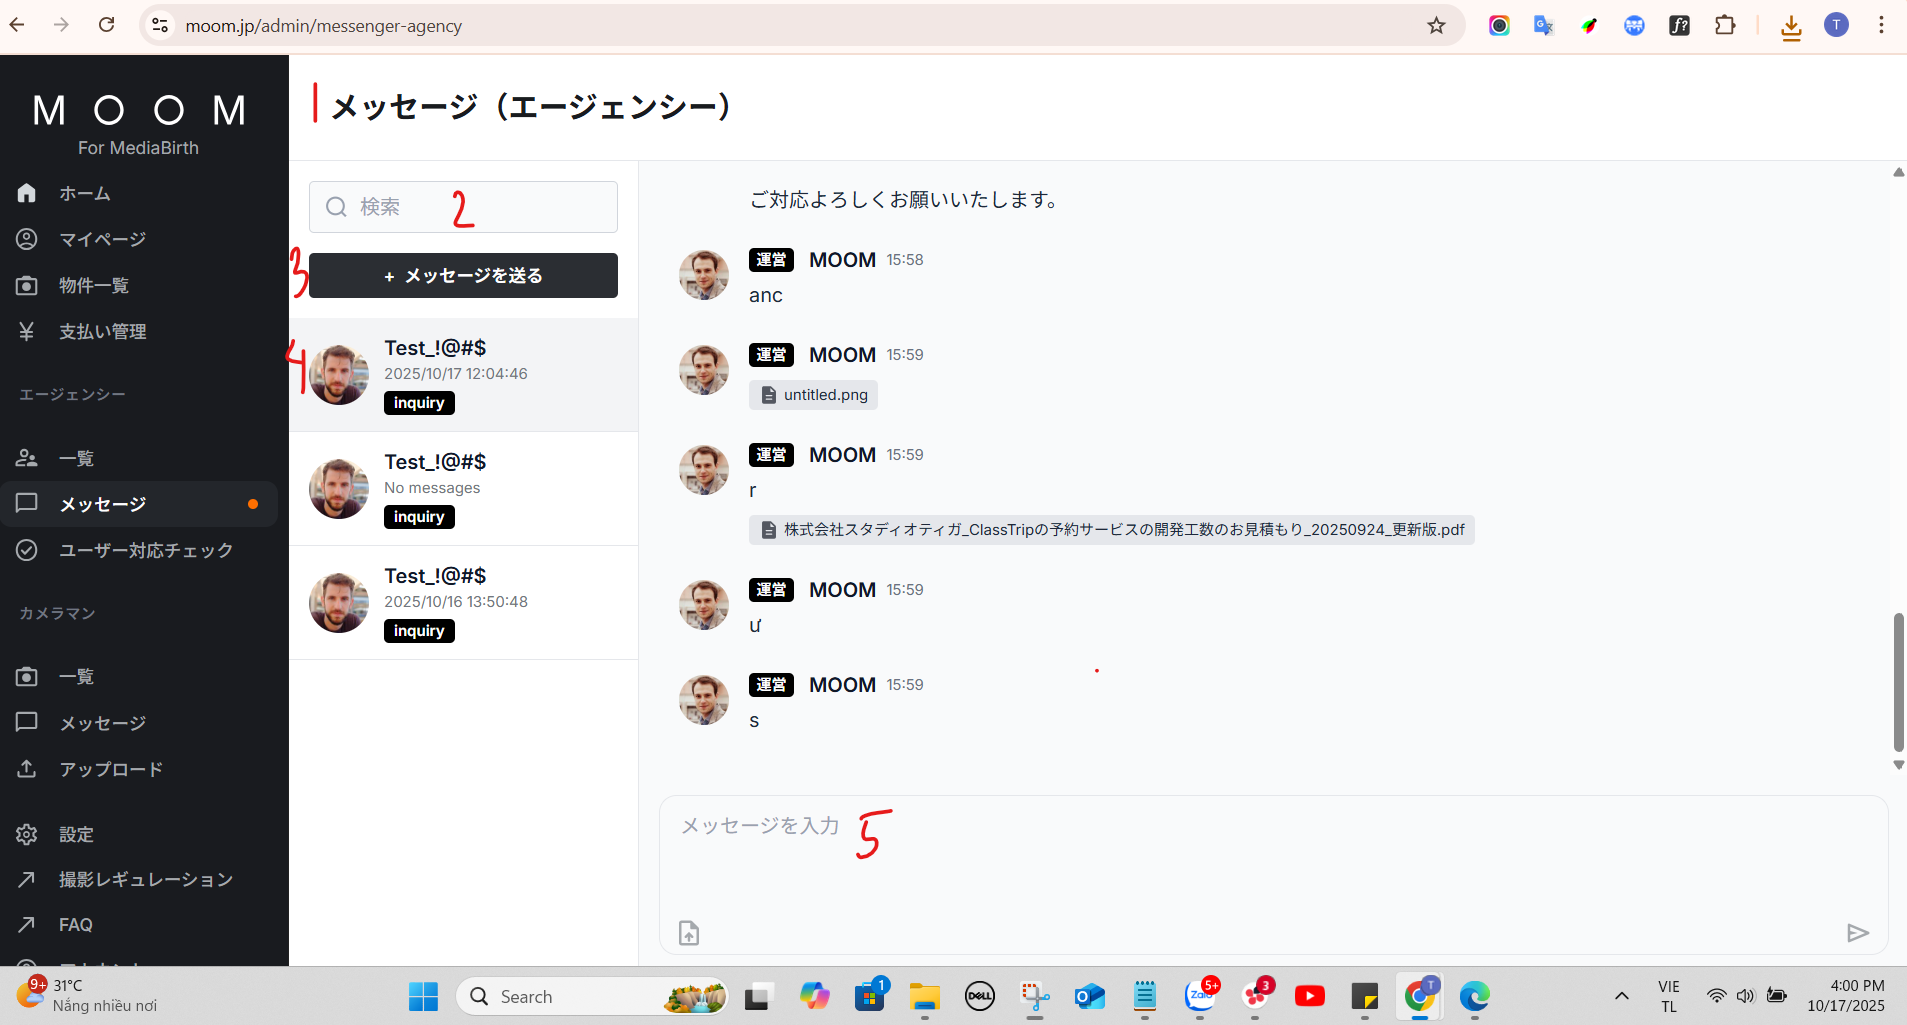Select the ホーム (home) icon in sidebar
Viewport: 1907px width, 1025px height.
[27, 193]
